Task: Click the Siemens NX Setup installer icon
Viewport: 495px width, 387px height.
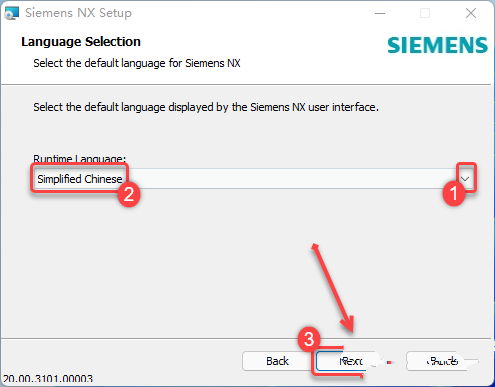Action: 11,13
